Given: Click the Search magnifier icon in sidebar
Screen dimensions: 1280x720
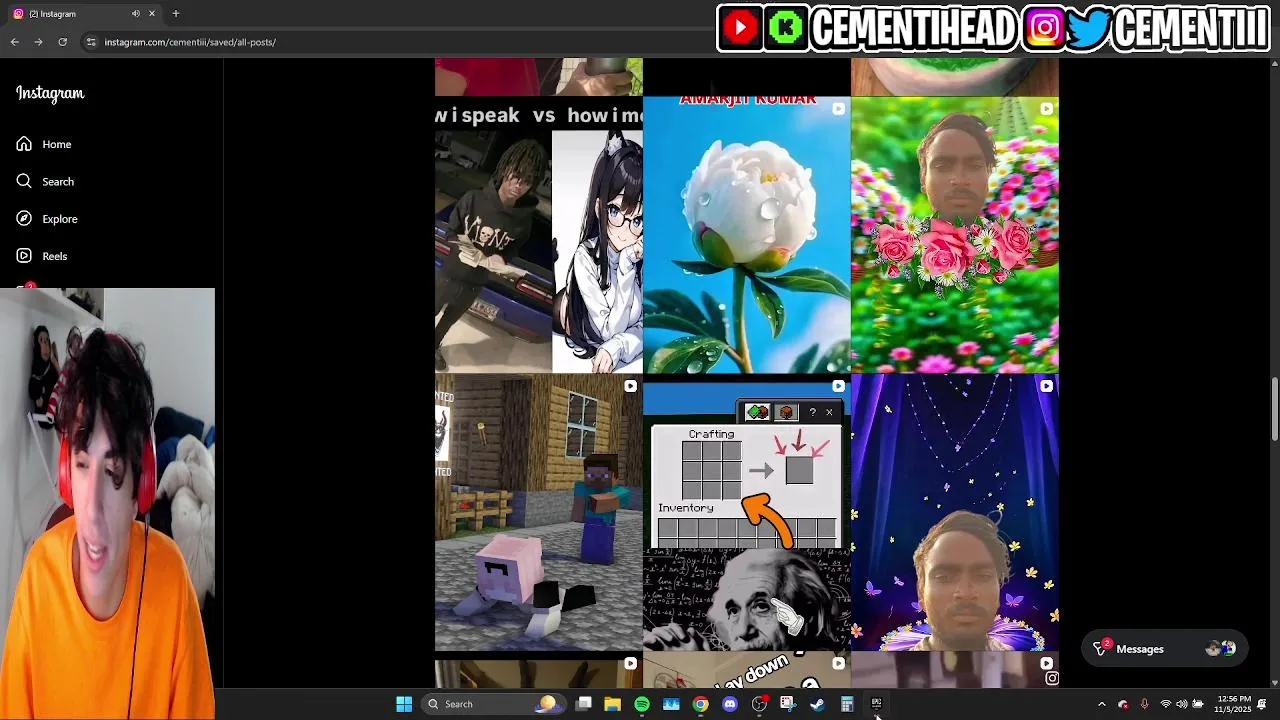Looking at the screenshot, I should coord(24,181).
